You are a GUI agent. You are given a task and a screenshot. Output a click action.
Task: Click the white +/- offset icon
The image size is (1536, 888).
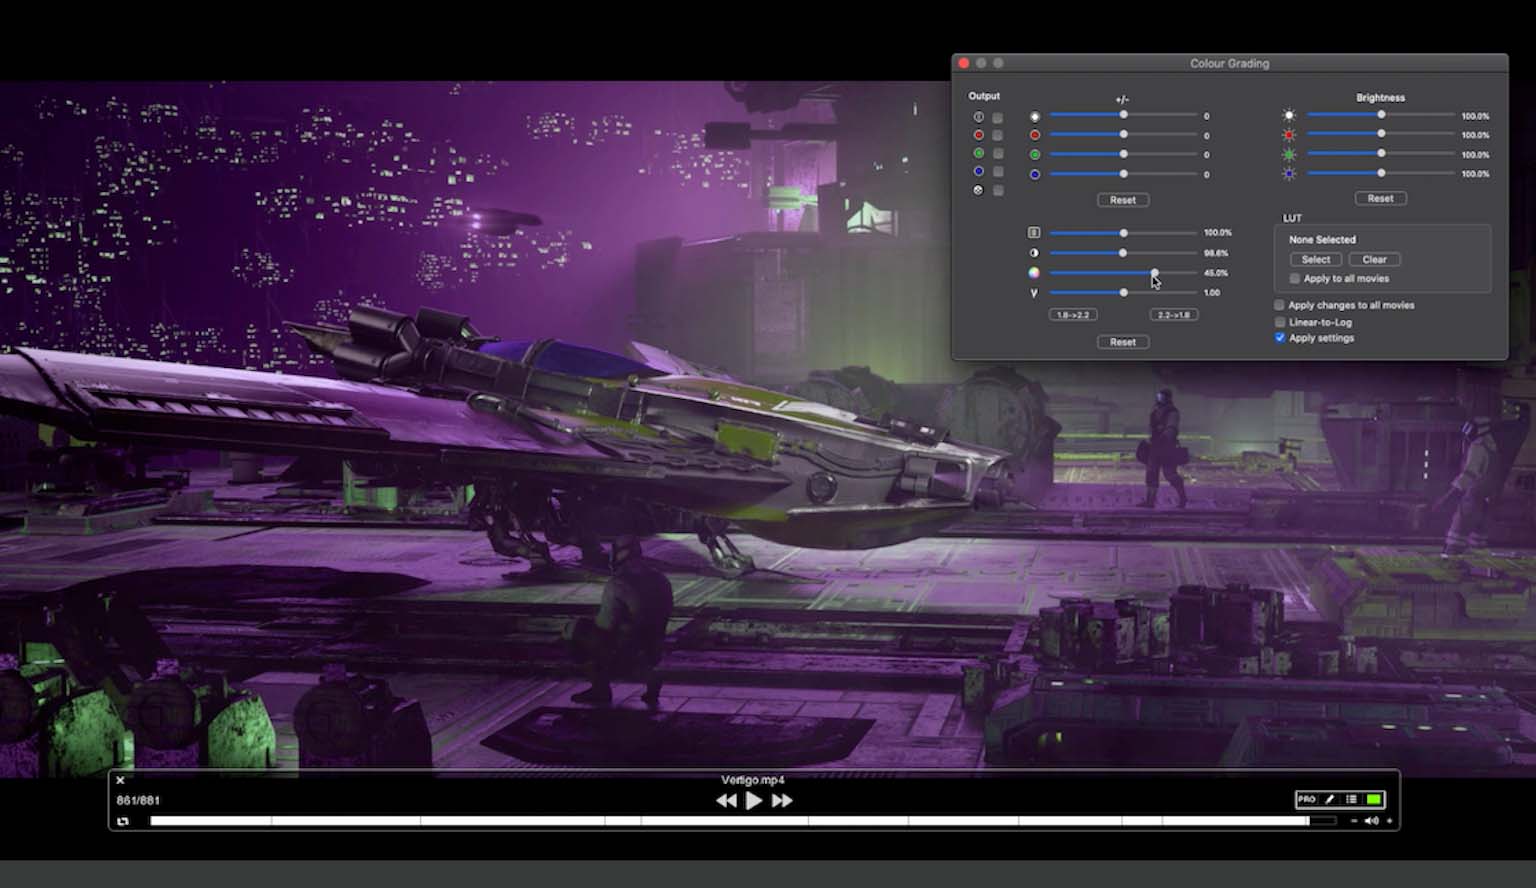click(1035, 116)
